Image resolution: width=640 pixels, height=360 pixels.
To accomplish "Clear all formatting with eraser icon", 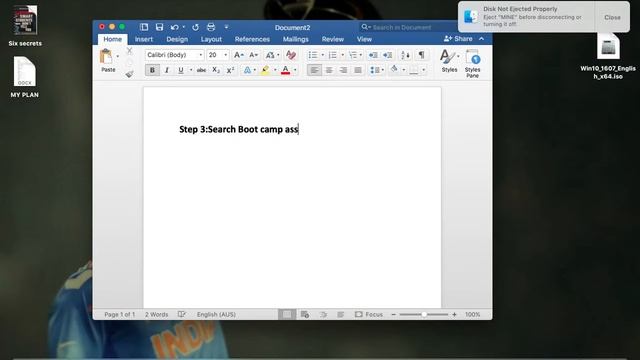I will (291, 55).
